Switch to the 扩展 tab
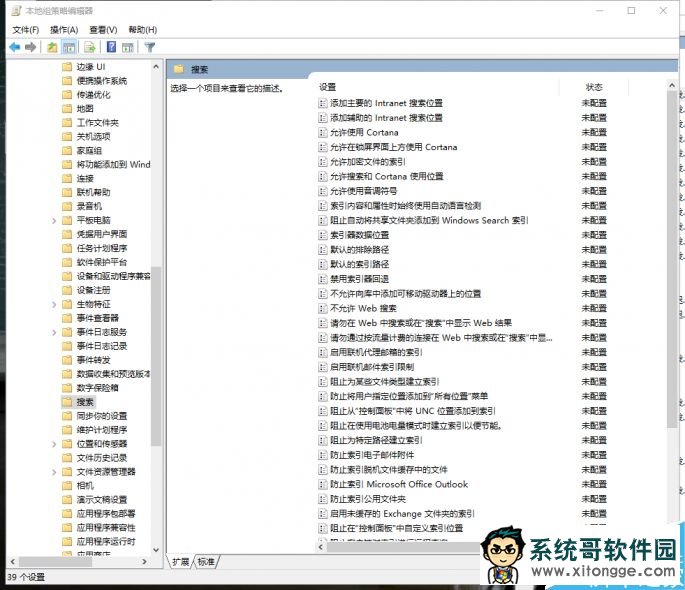Image resolution: width=685 pixels, height=590 pixels. pos(181,562)
